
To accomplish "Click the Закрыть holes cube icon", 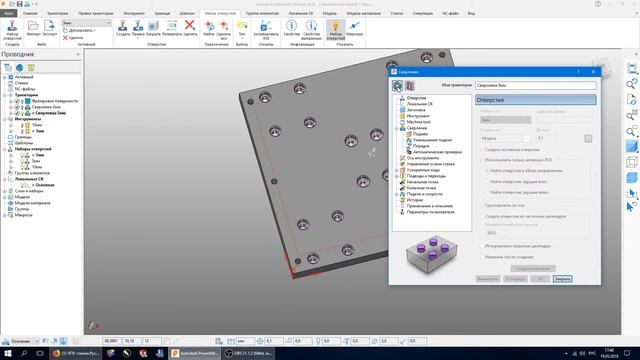I will coord(153,26).
